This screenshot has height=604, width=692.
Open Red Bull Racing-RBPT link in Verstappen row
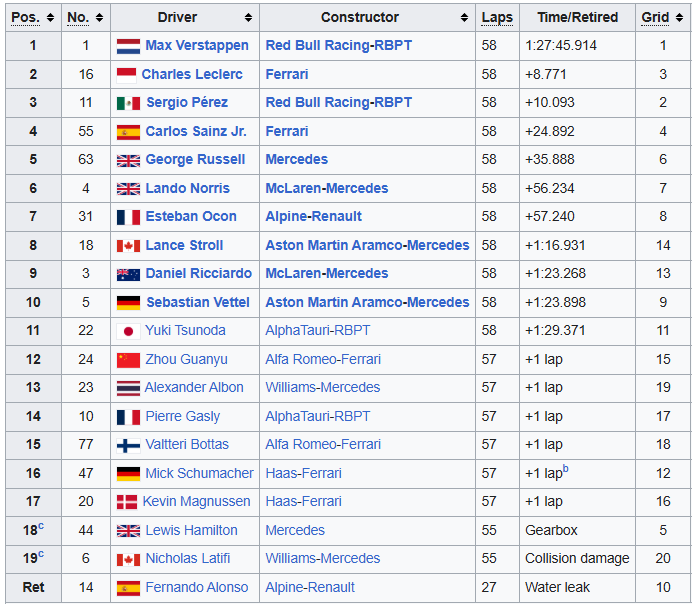[x=338, y=45]
